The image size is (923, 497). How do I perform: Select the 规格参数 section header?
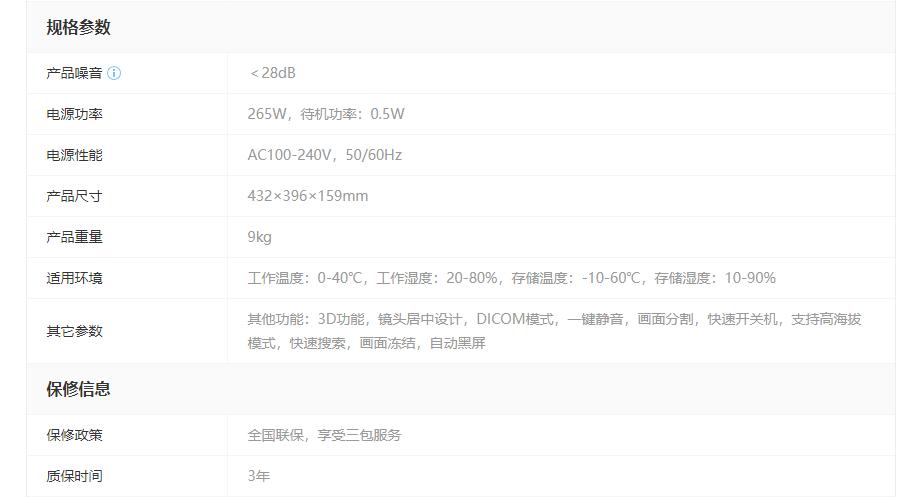coord(78,27)
